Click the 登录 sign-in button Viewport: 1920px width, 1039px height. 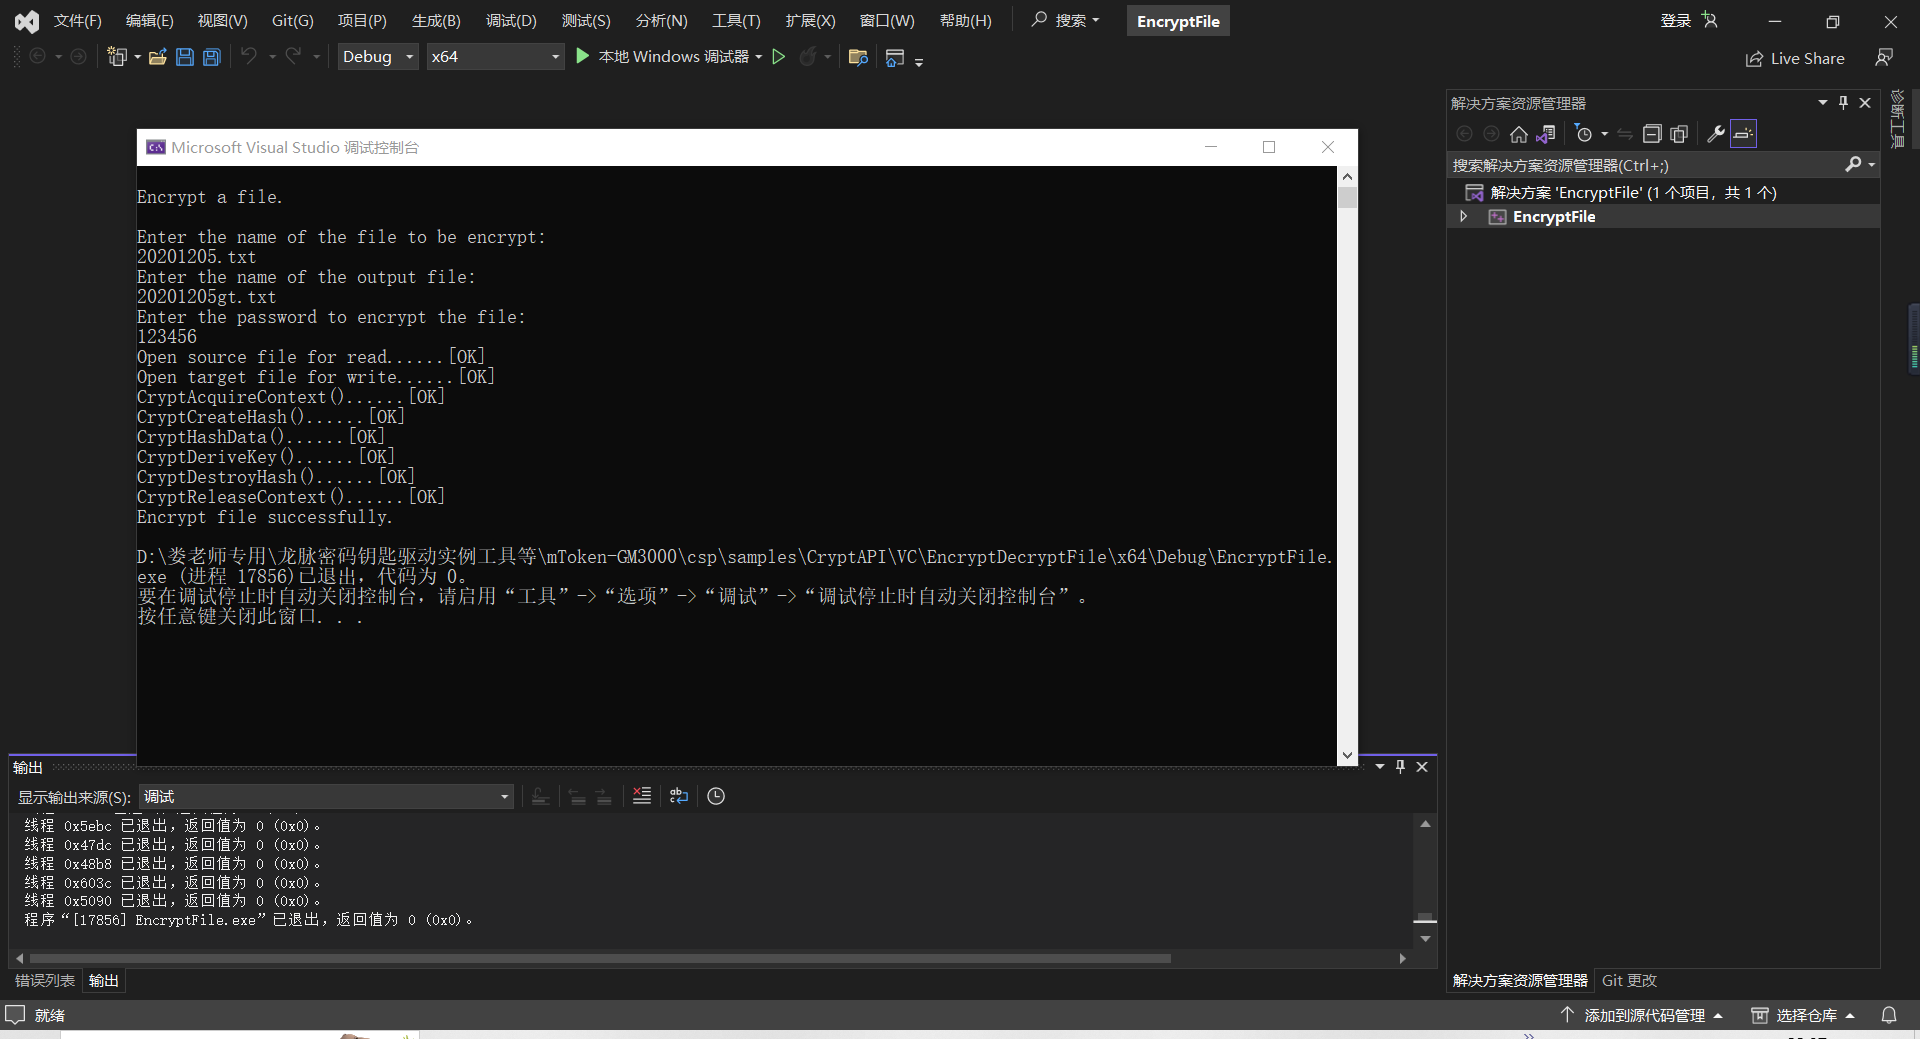pos(1676,21)
